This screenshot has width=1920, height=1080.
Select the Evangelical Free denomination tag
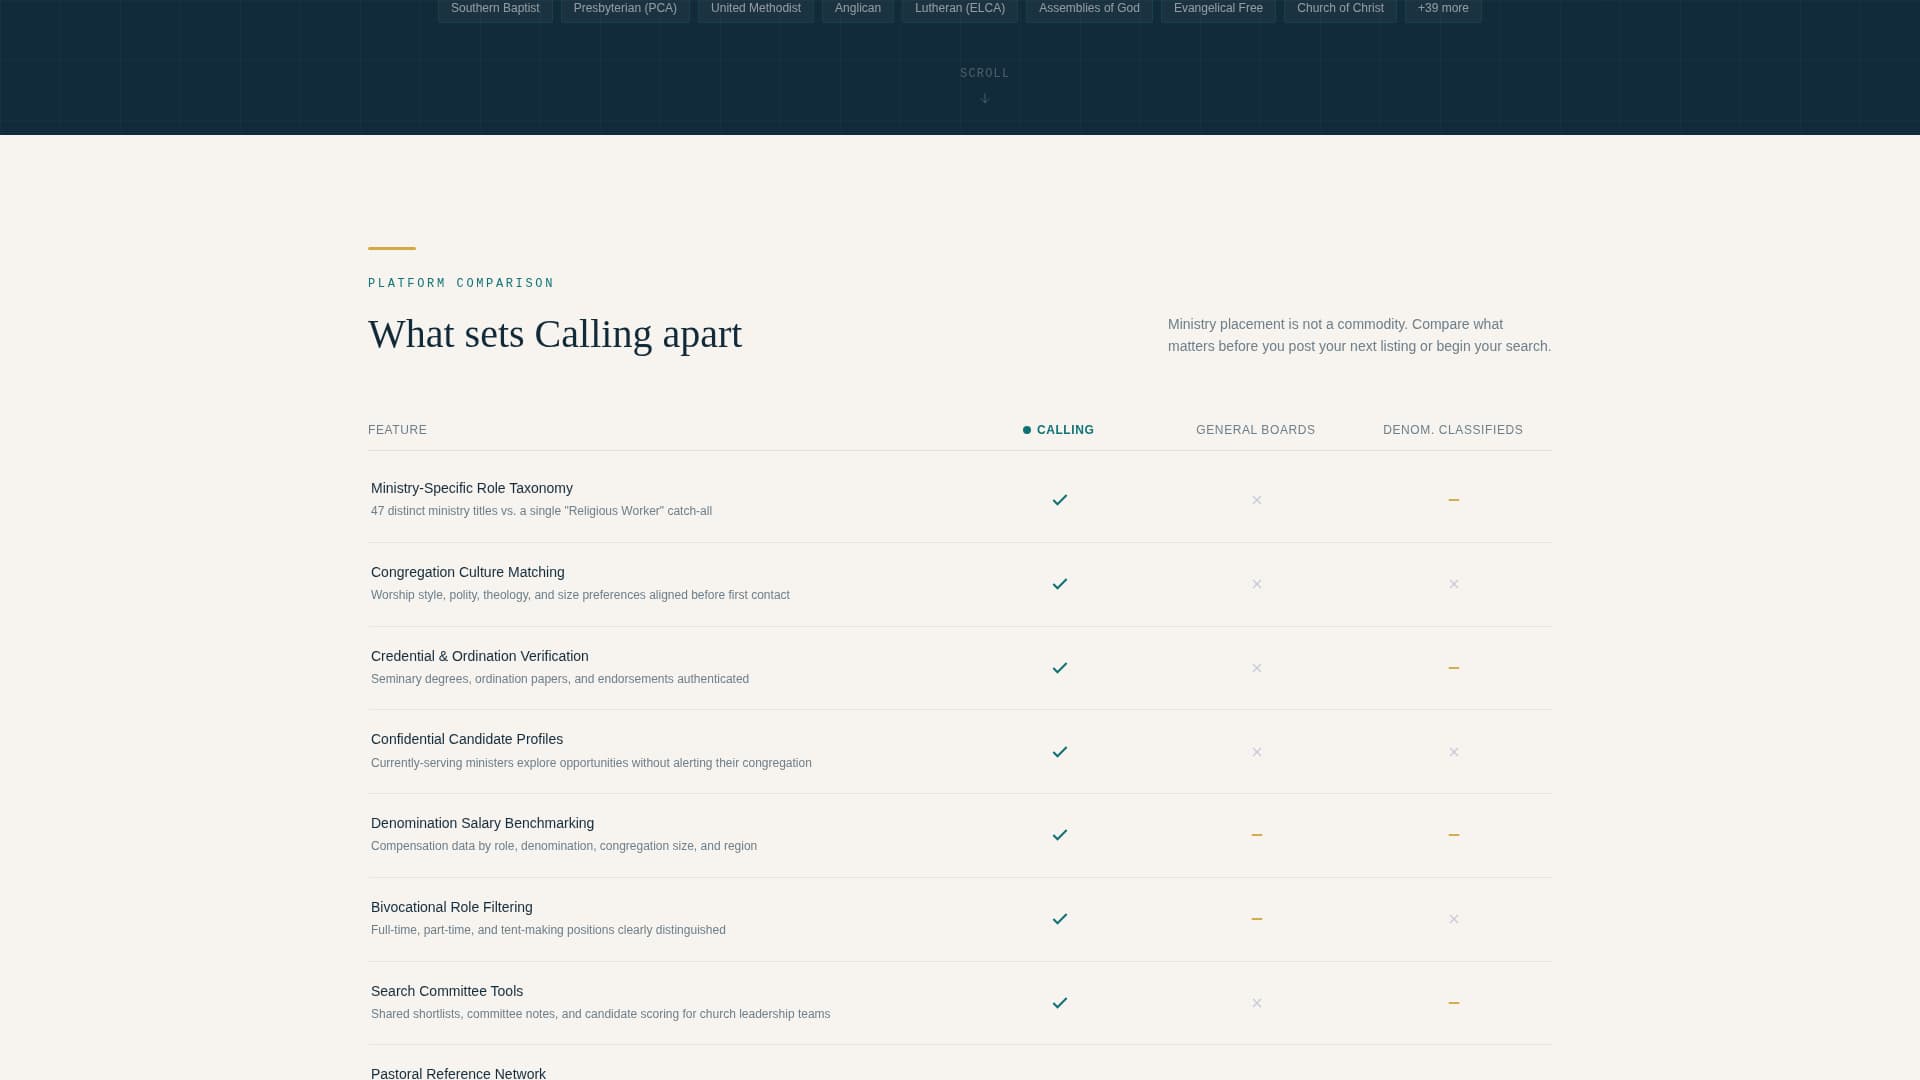(x=1218, y=9)
